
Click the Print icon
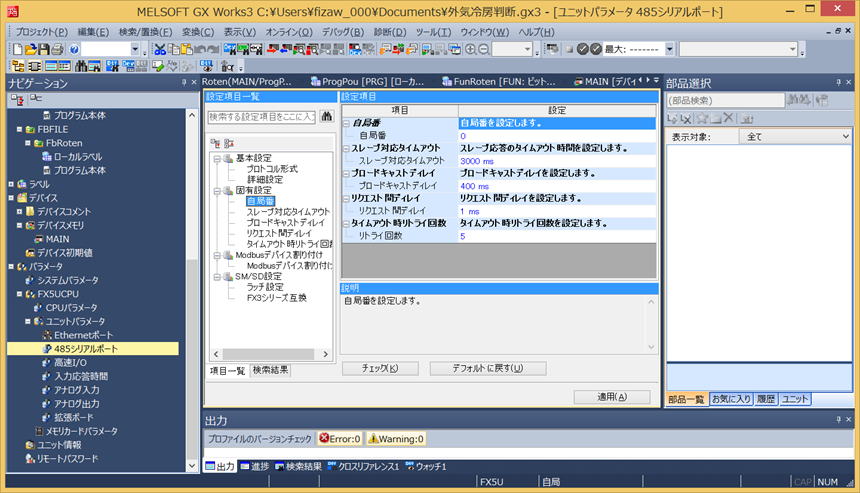(57, 49)
